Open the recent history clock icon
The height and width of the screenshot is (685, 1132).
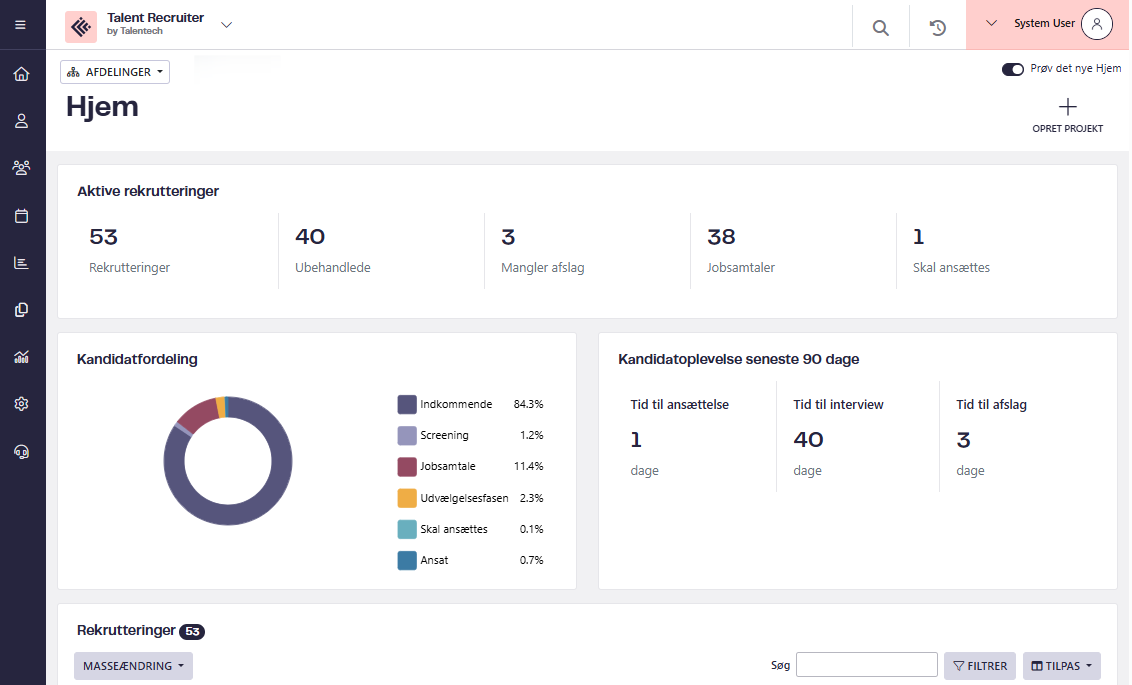point(937,28)
